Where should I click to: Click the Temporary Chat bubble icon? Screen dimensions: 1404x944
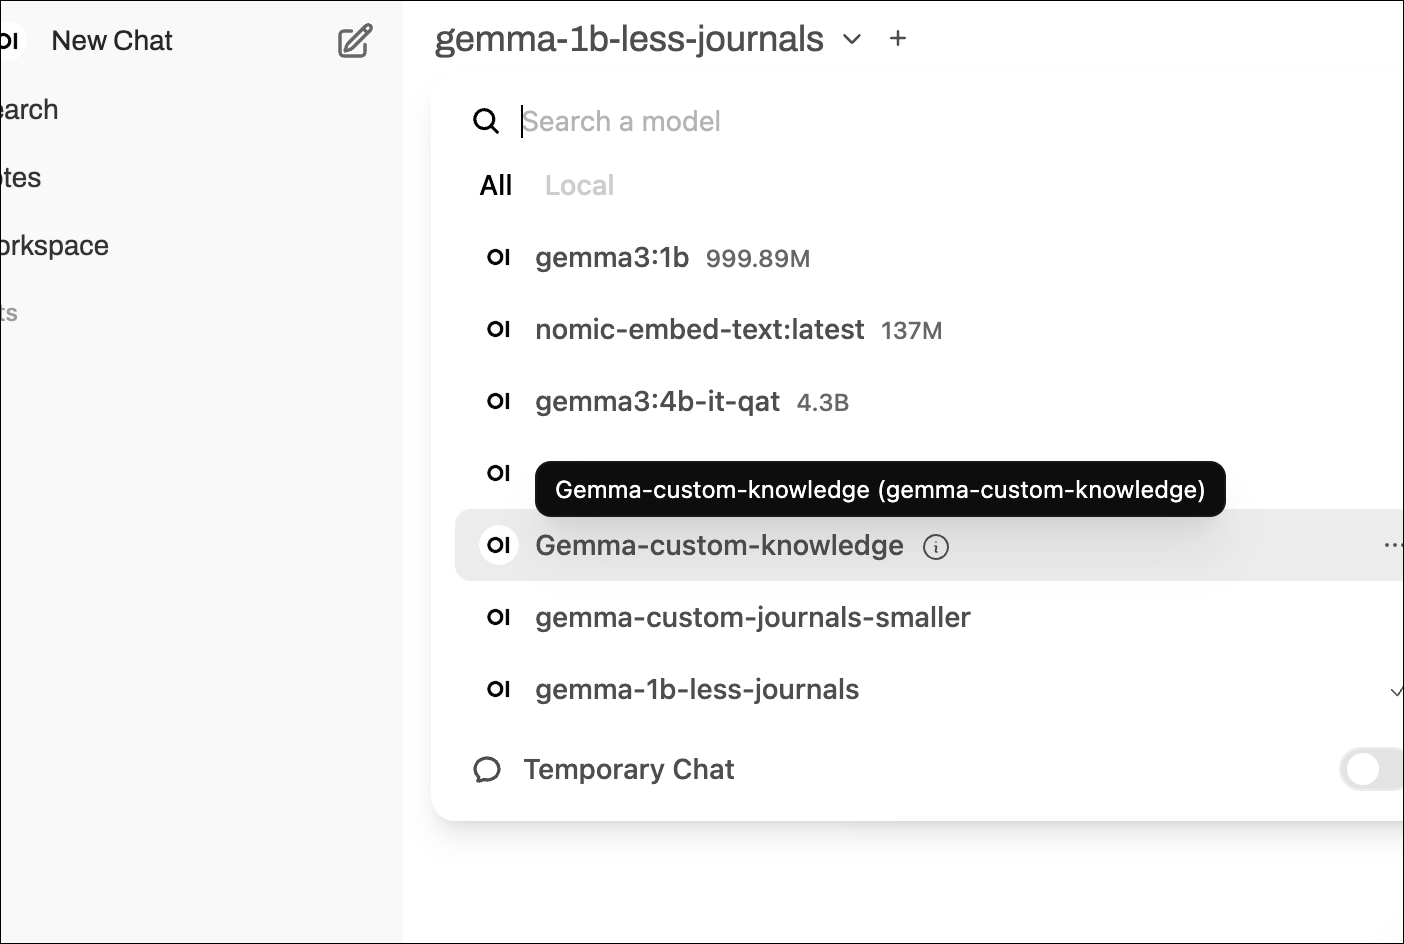coord(487,769)
